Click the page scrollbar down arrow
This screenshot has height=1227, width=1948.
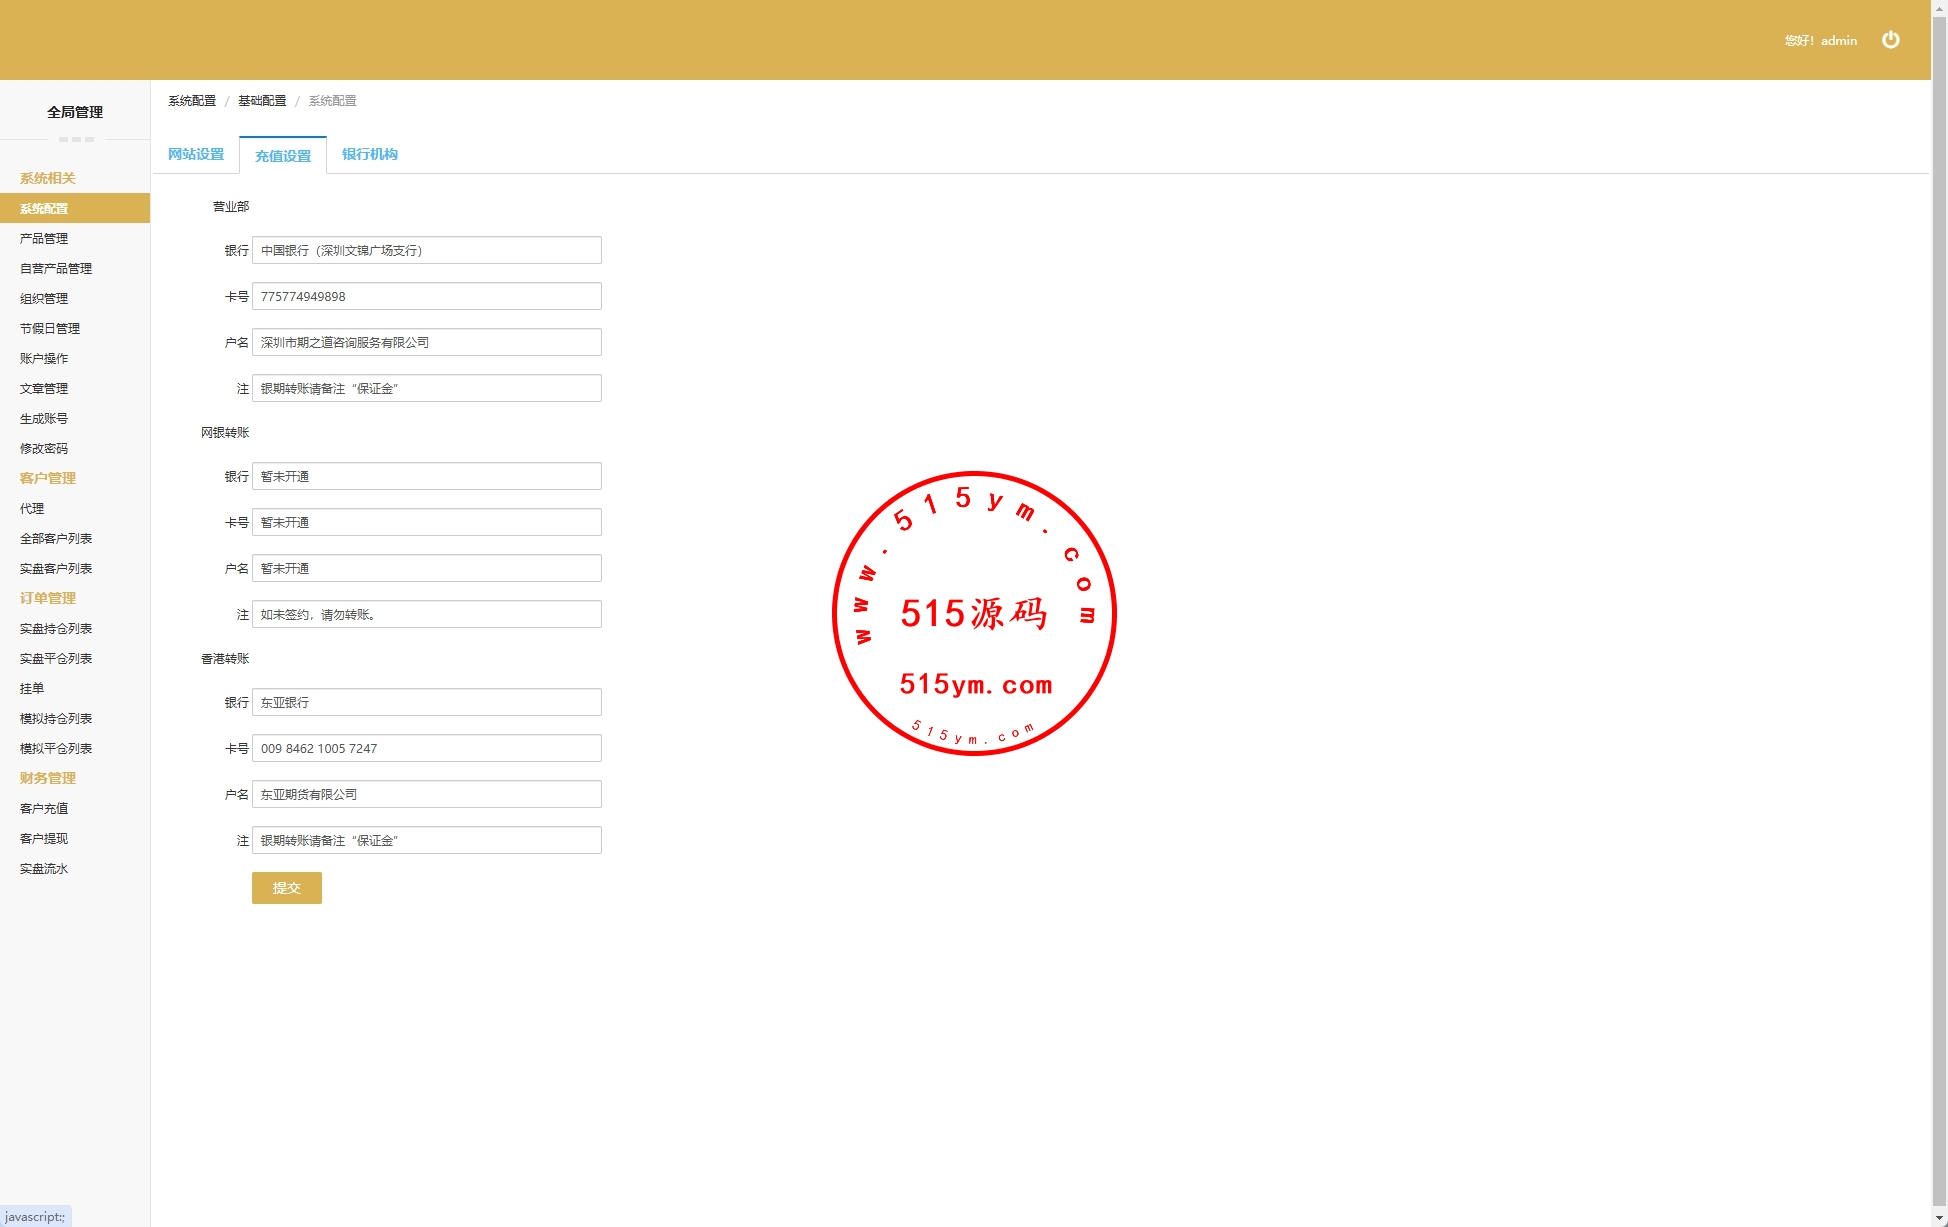coord(1939,1218)
